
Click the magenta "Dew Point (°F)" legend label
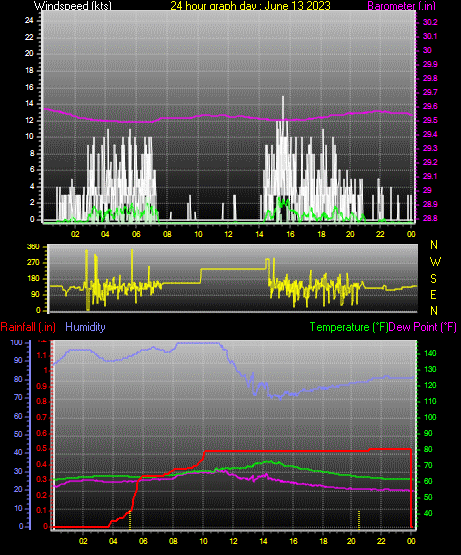click(x=422, y=327)
